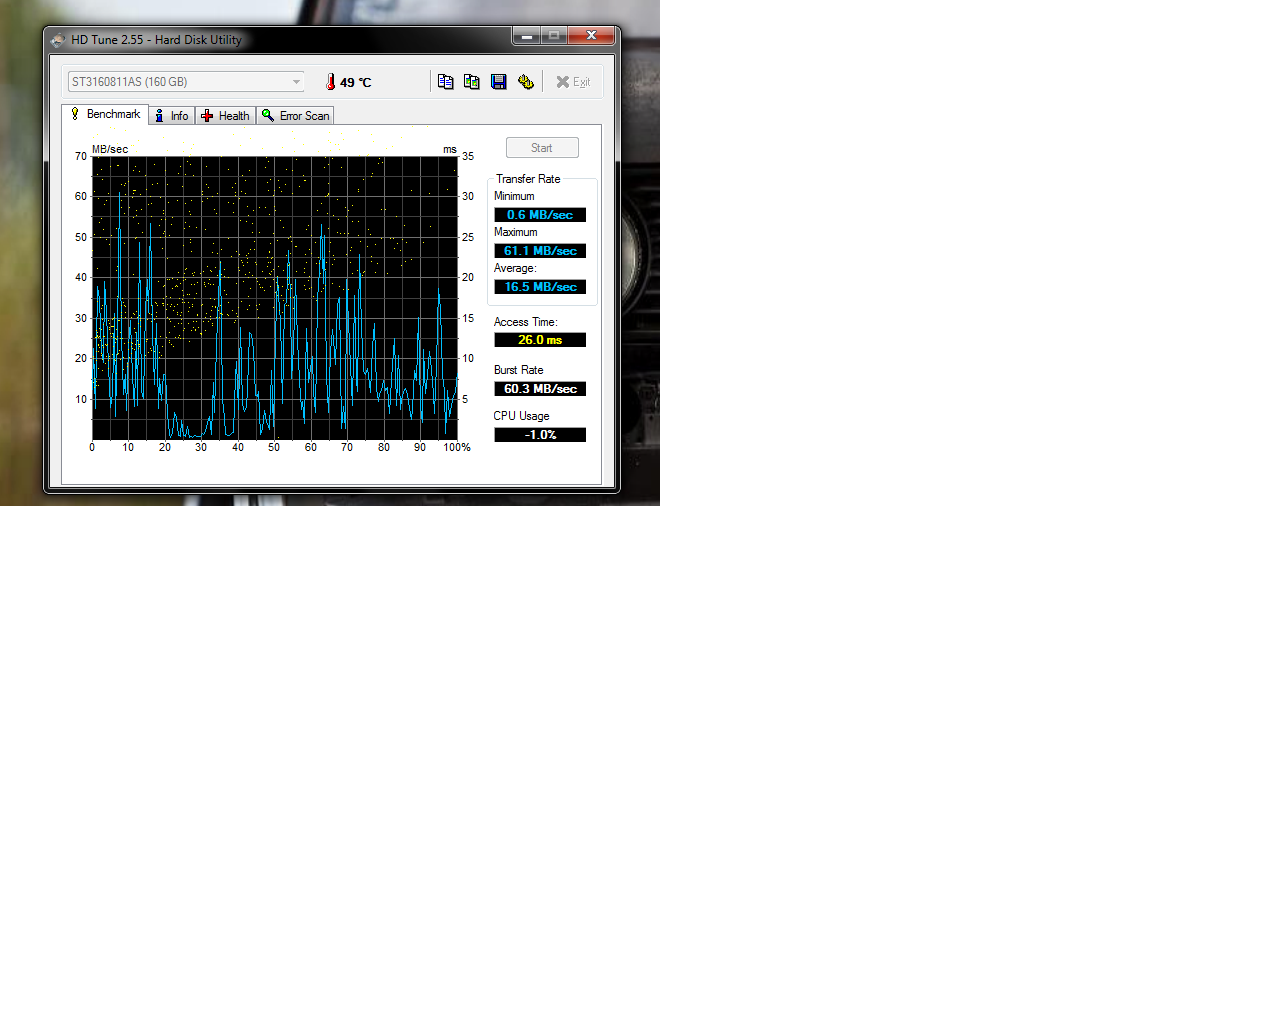Open the Health tab

point(226,116)
